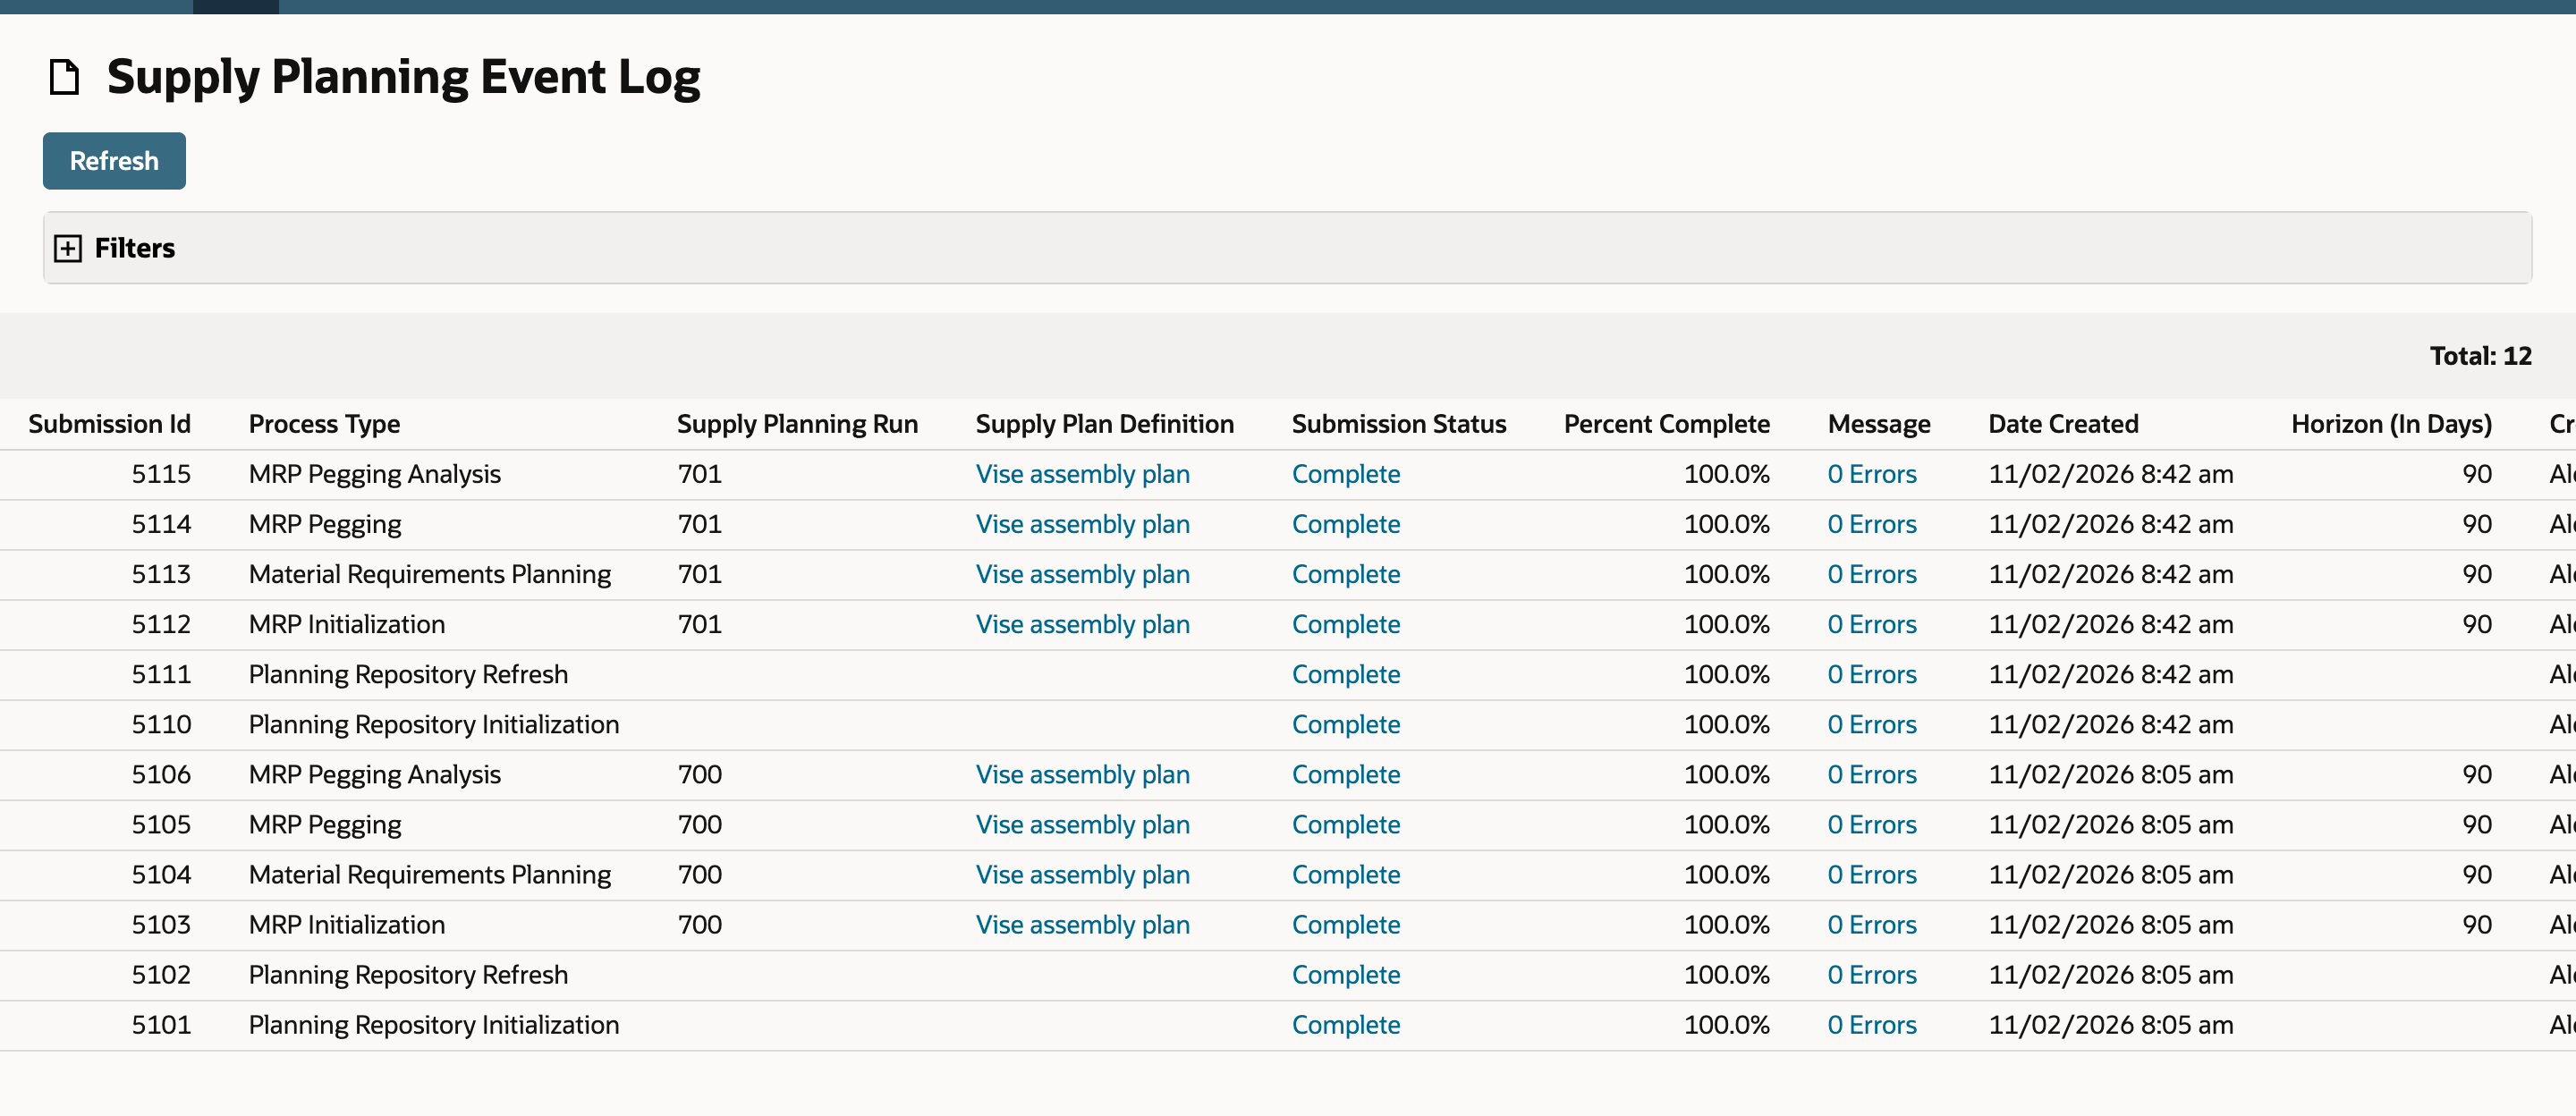
Task: Select the run 700 cell in row 5105
Action: [699, 824]
